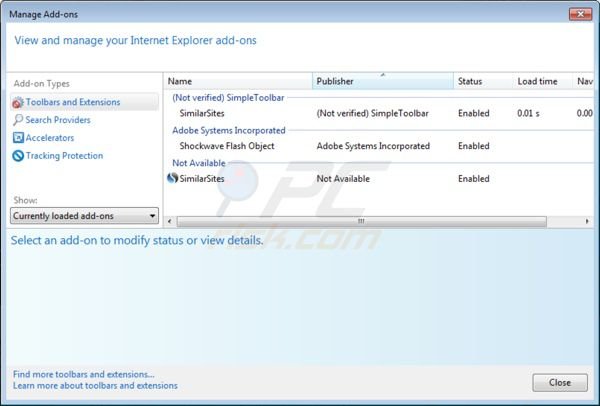
Task: Click Enabled status of Shockwave Flash Object
Action: click(474, 146)
